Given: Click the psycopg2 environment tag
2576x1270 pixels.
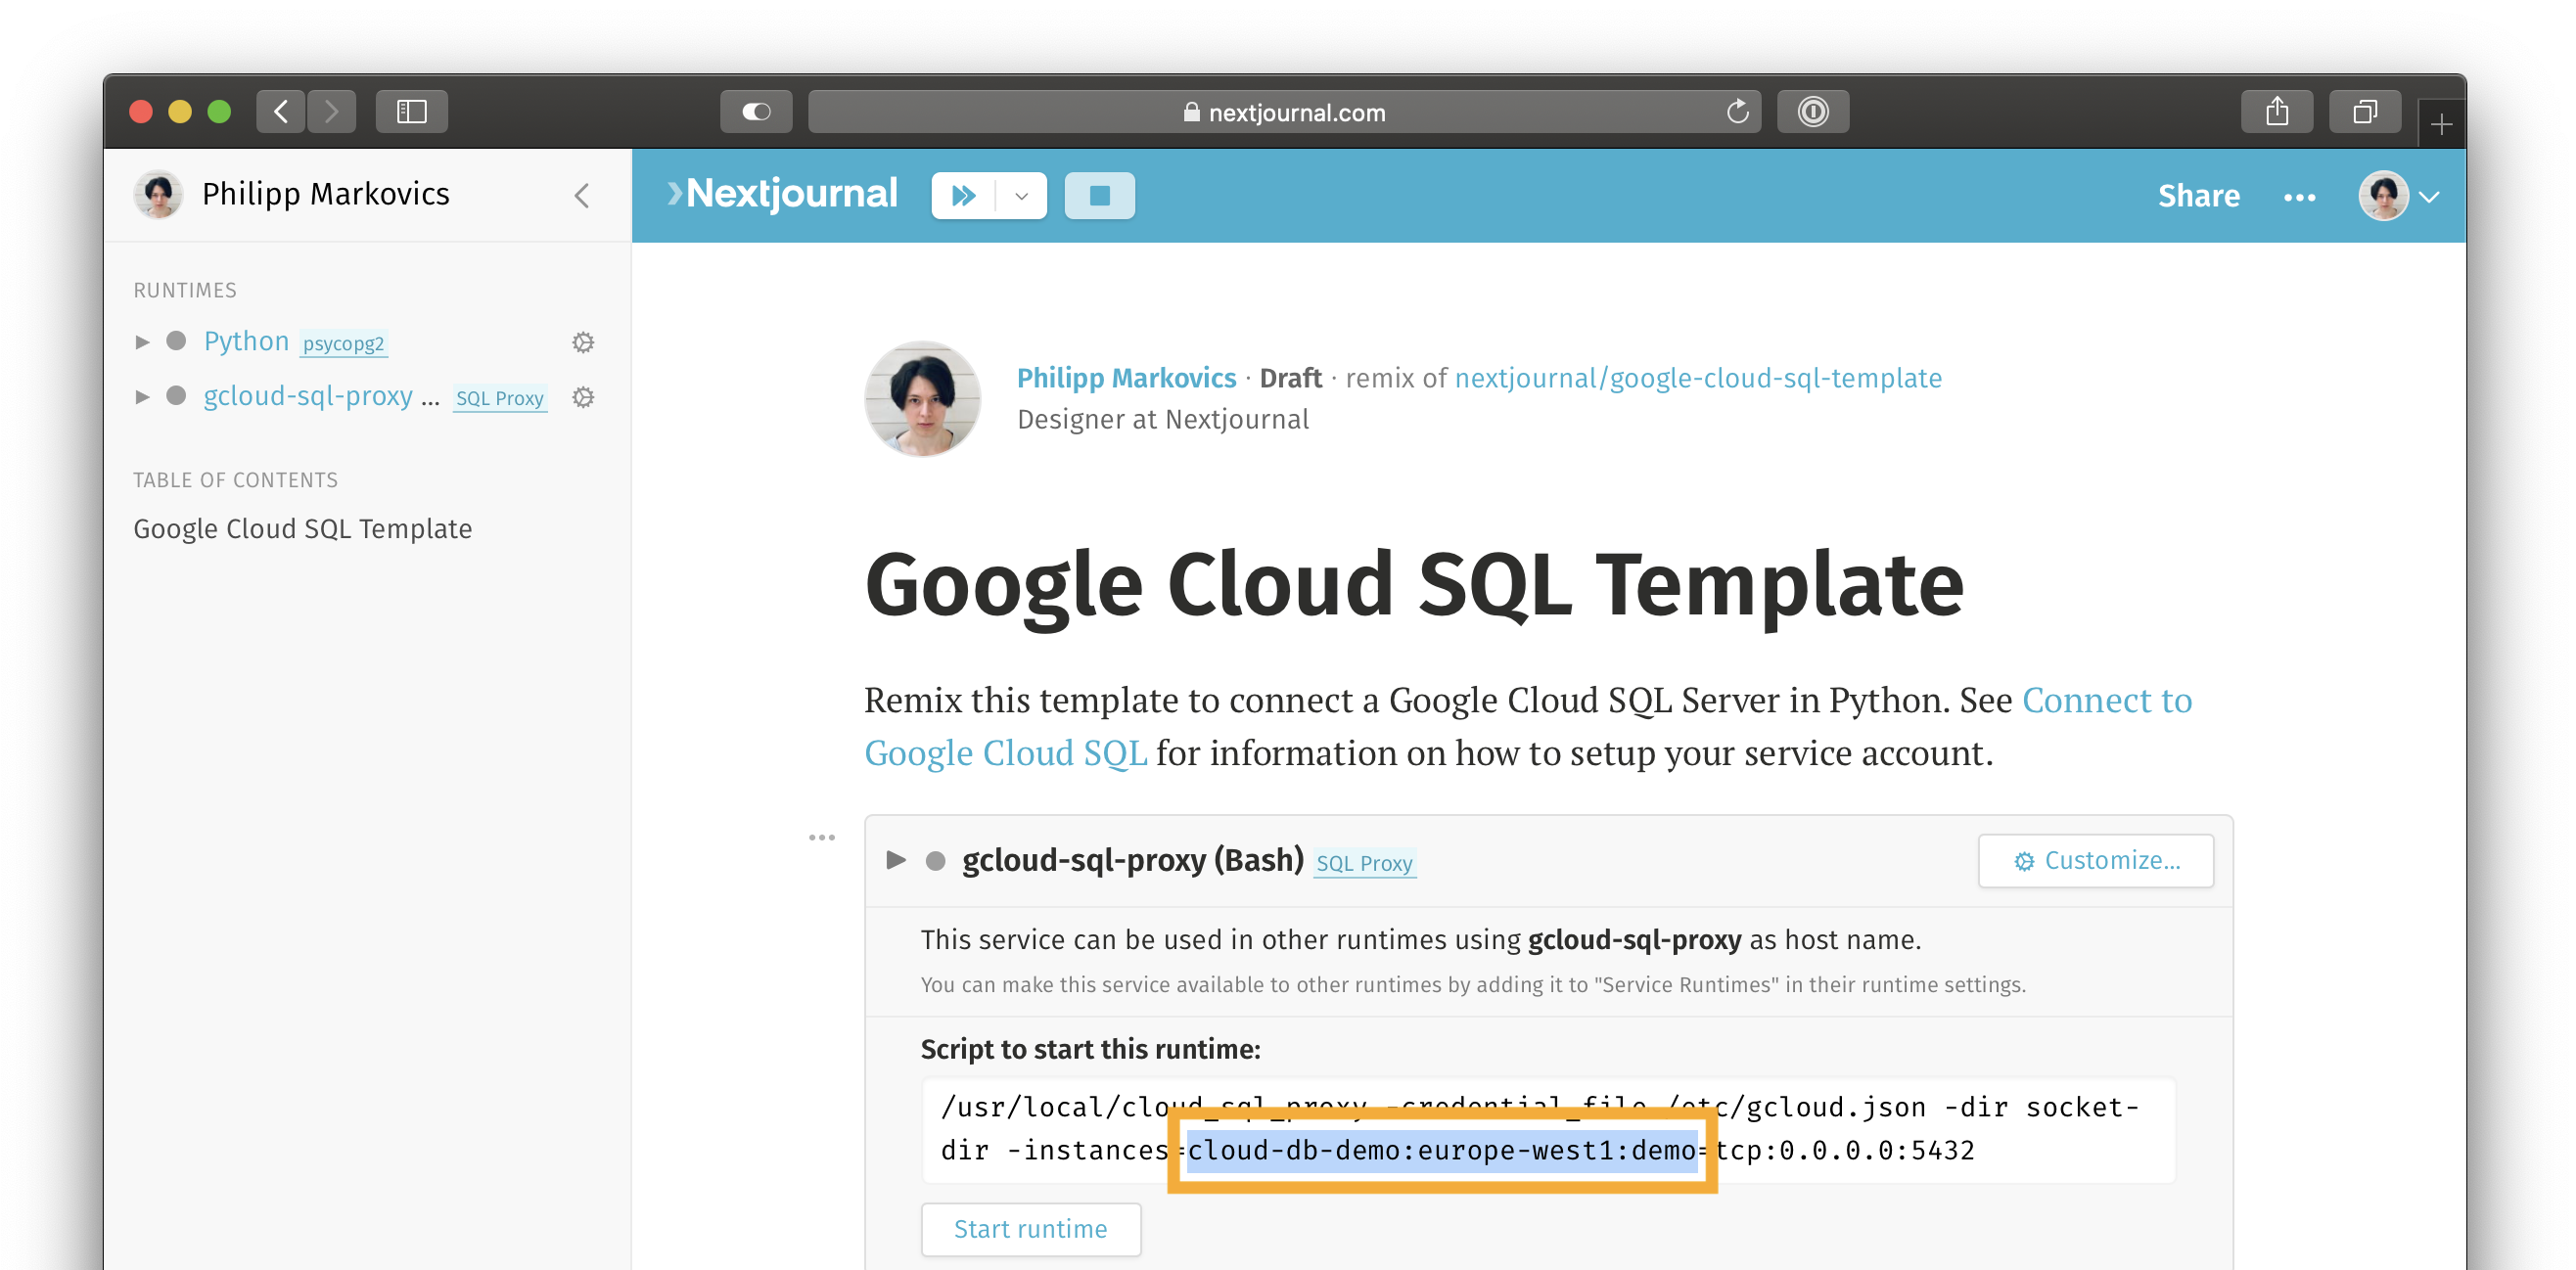Looking at the screenshot, I should pos(343,343).
